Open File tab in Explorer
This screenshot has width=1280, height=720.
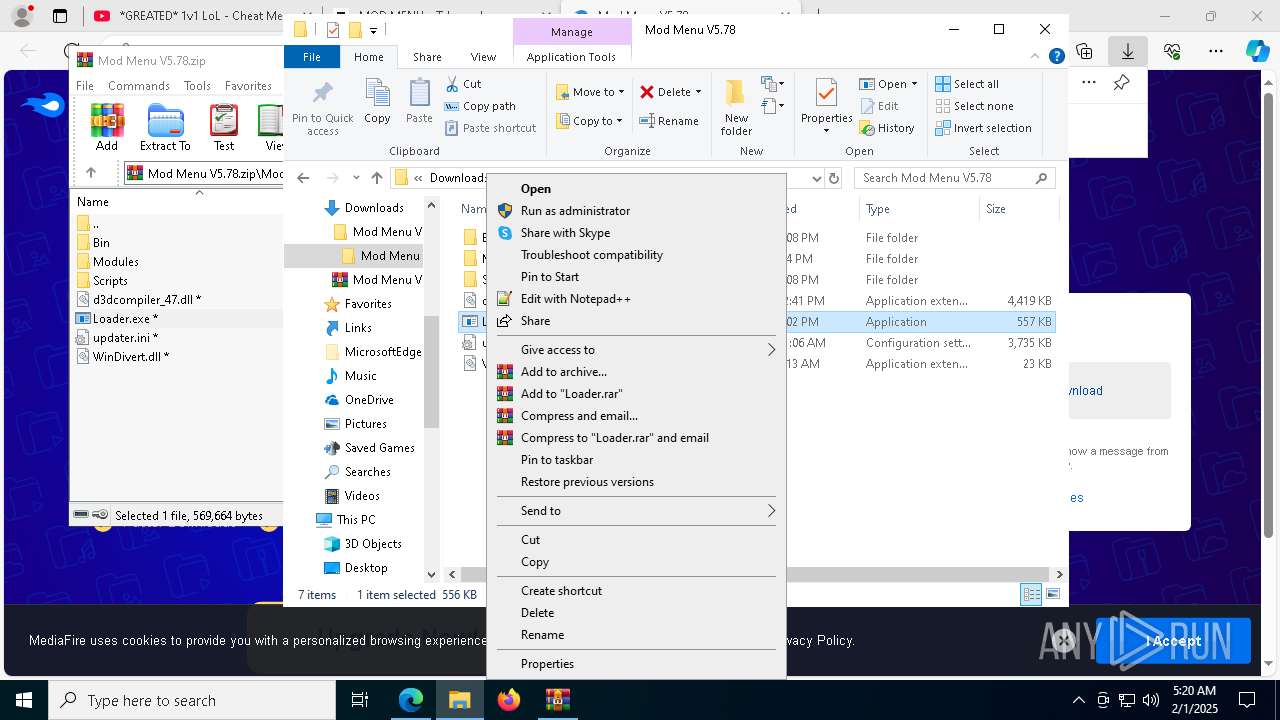312,57
